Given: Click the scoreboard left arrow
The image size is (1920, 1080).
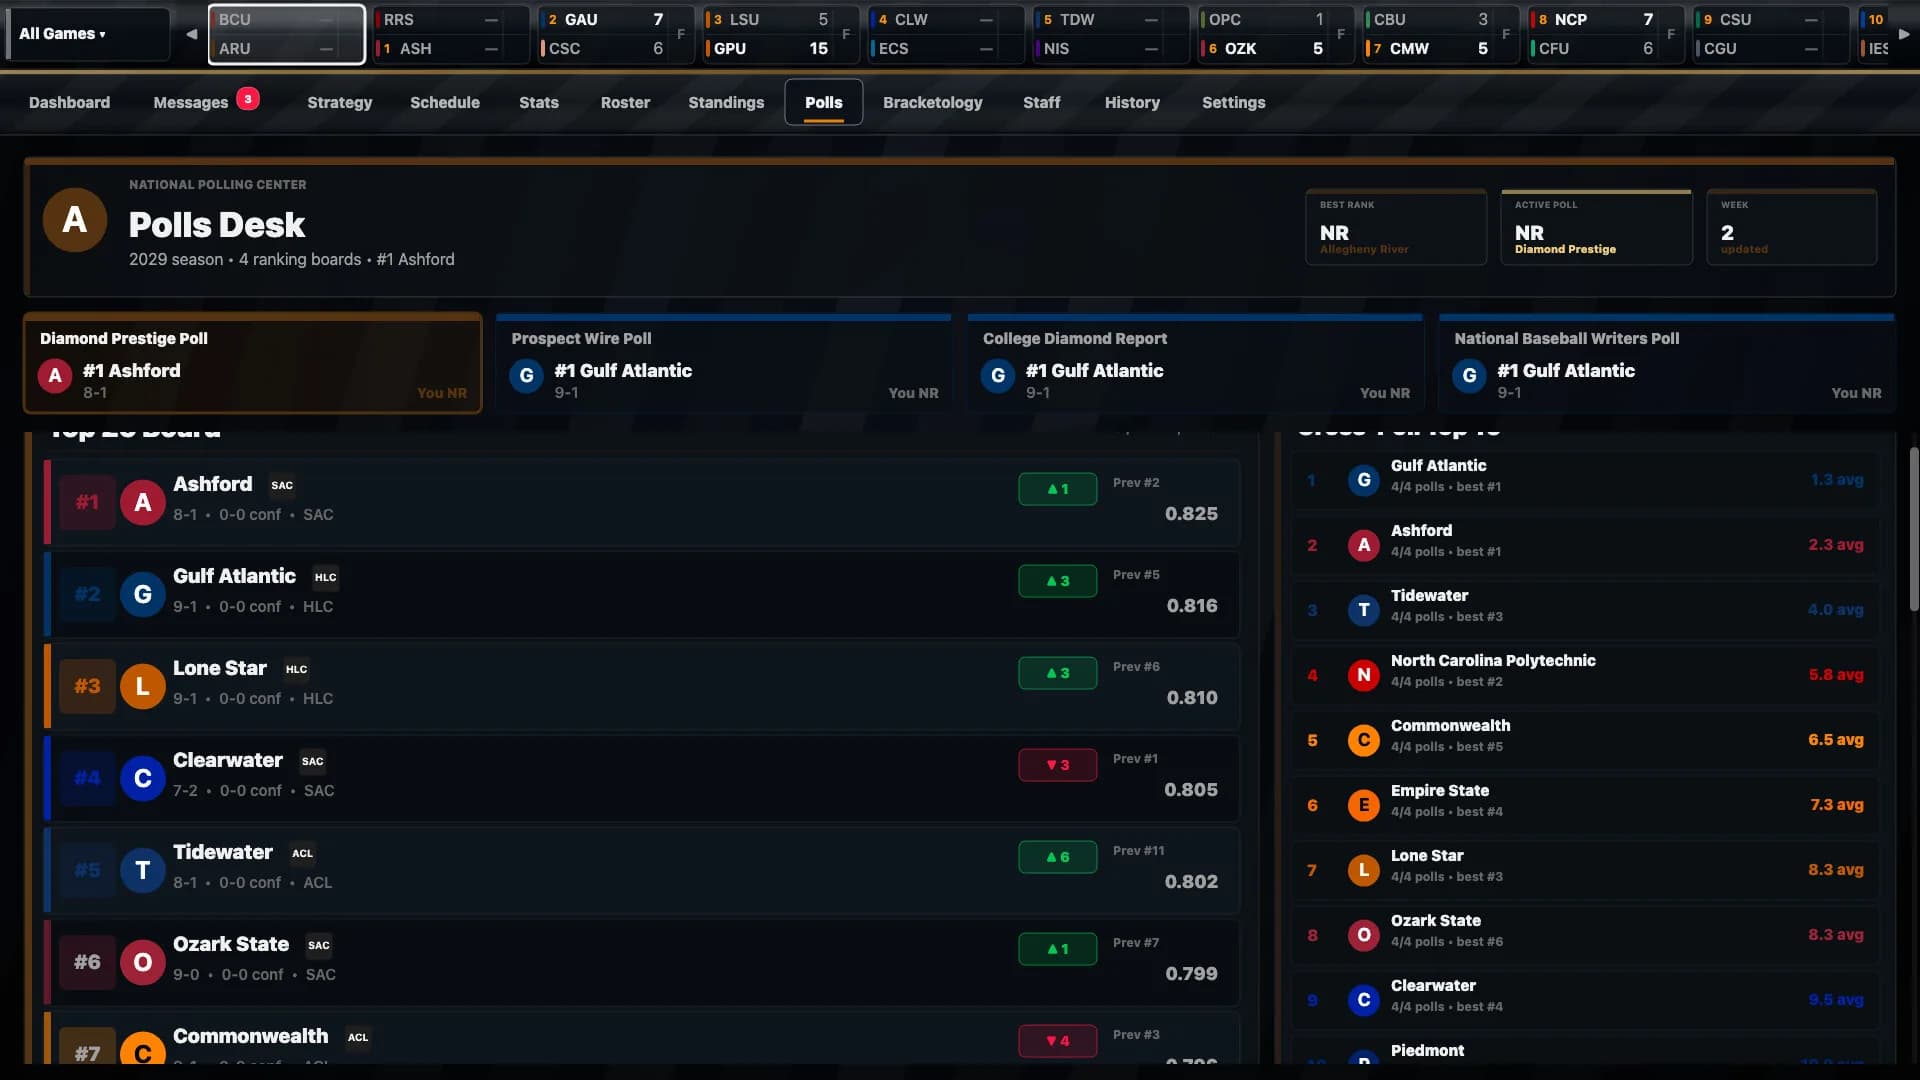Looking at the screenshot, I should click(x=191, y=34).
